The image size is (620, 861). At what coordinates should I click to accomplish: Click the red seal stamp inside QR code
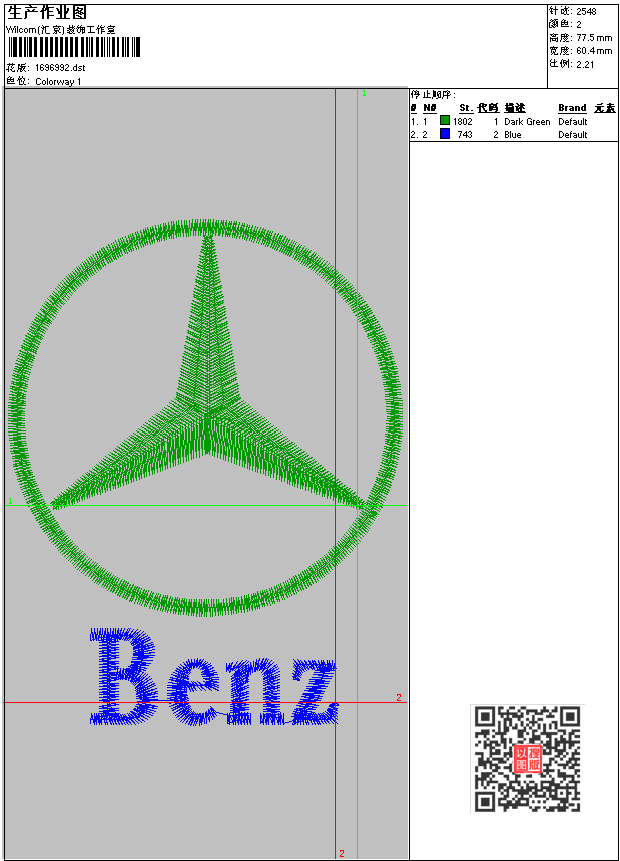pyautogui.click(x=528, y=759)
